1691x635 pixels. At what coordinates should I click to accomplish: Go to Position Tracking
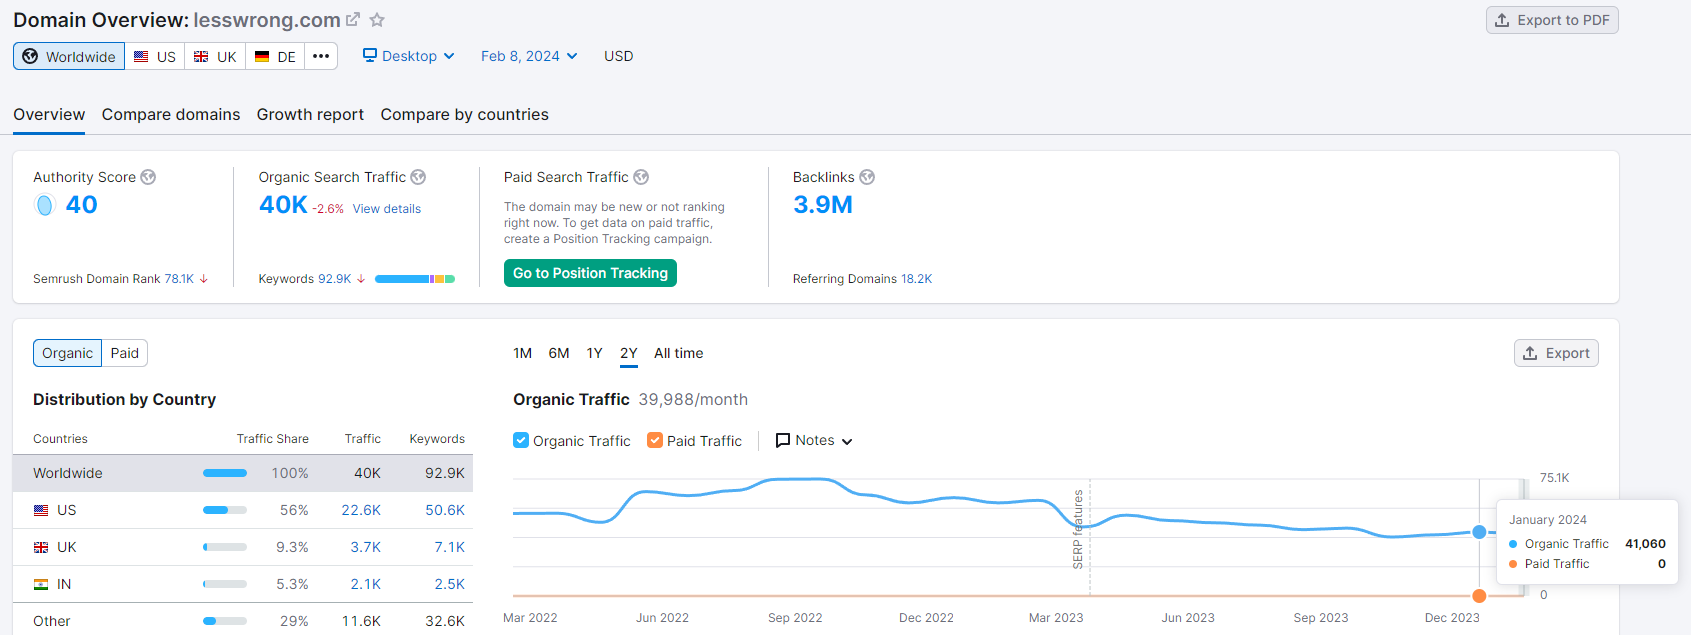click(590, 273)
